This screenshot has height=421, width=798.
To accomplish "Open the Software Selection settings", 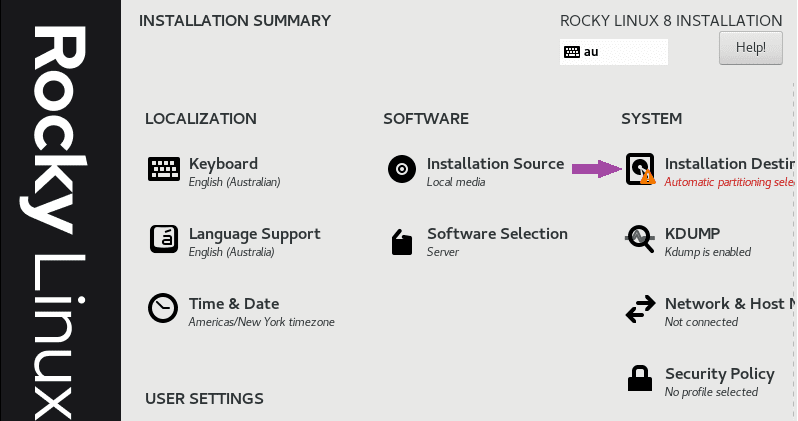I will [x=497, y=234].
